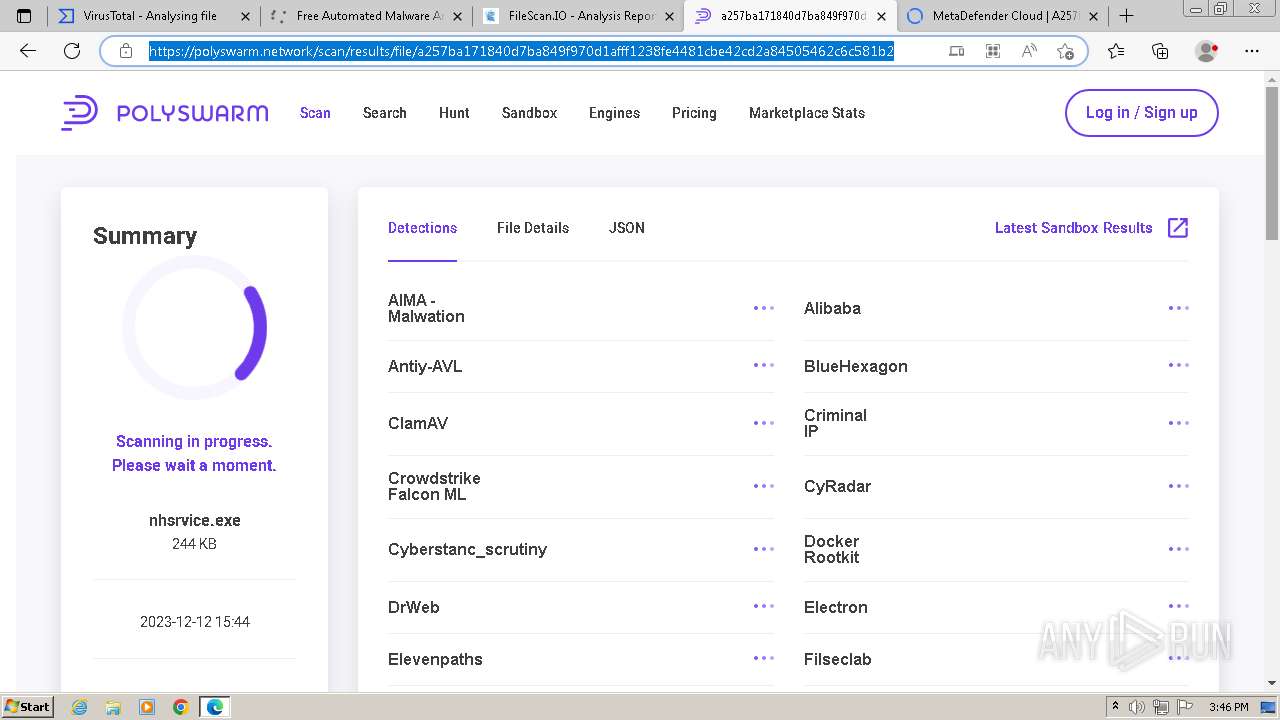Open the send tab to devices icon

point(956,51)
